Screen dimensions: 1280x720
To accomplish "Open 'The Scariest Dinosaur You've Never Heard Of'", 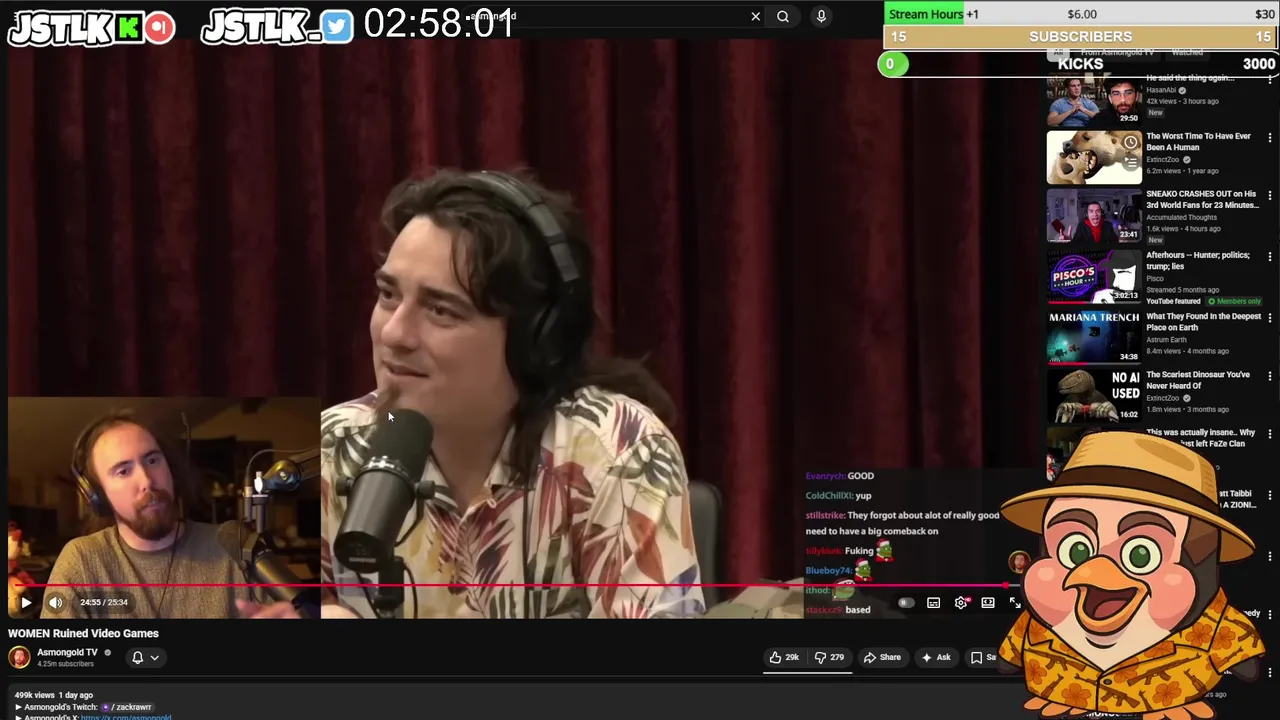I will [x=1198, y=380].
